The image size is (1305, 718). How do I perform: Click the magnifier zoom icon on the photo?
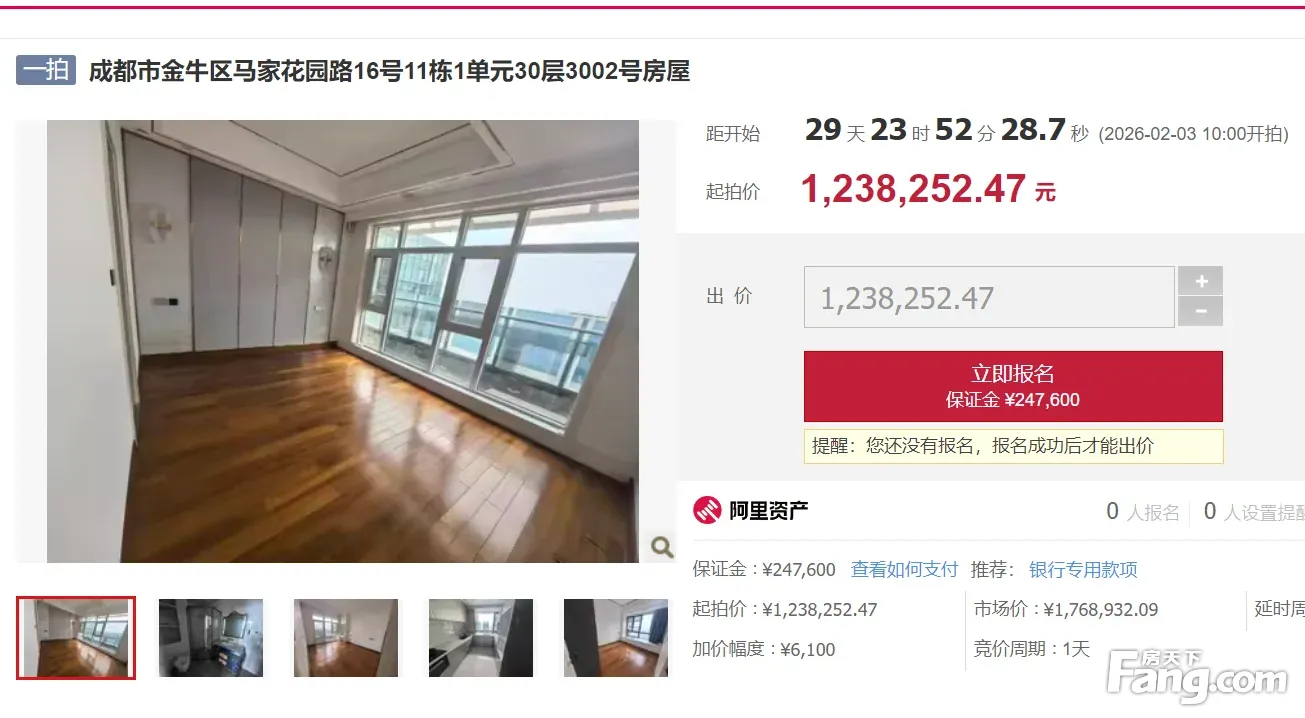click(x=661, y=546)
